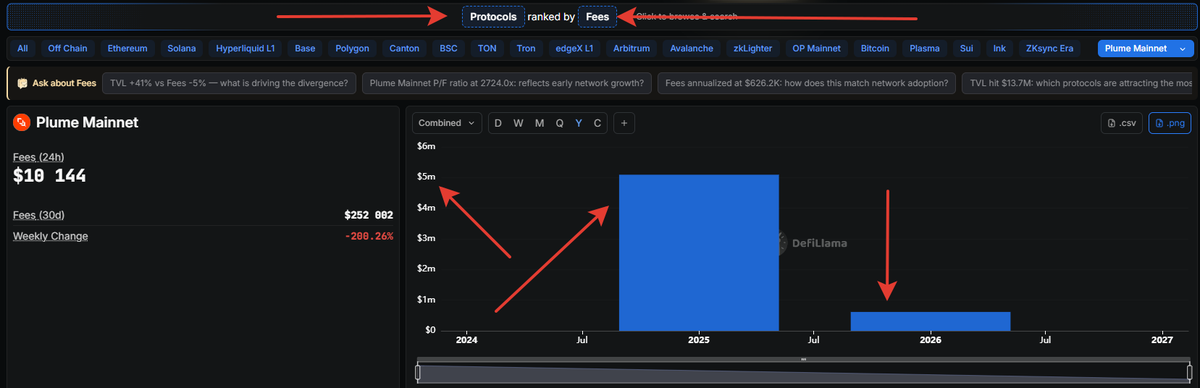Set chart interval to quarterly (Q)

coord(559,123)
